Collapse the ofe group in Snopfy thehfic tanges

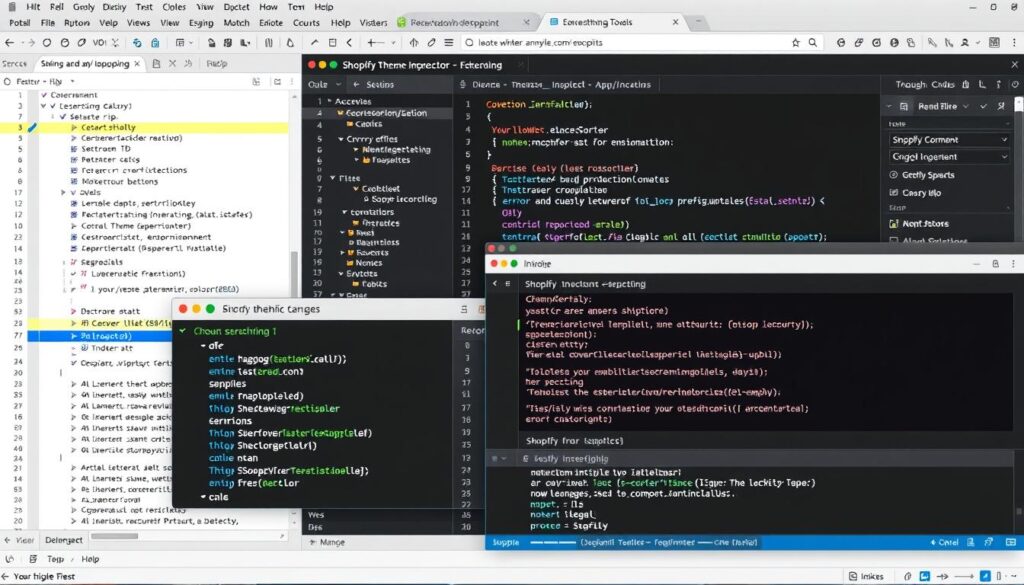click(x=203, y=345)
